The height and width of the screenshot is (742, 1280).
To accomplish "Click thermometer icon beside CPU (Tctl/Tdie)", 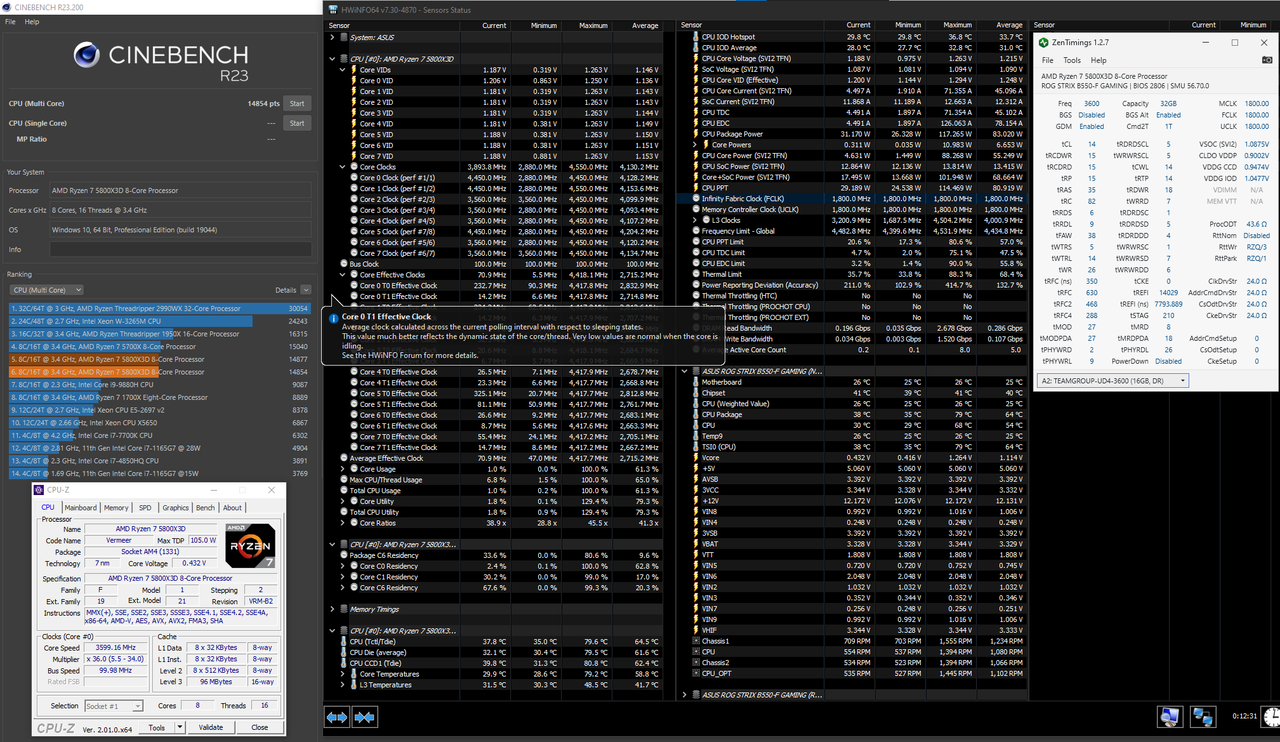I will (343, 641).
